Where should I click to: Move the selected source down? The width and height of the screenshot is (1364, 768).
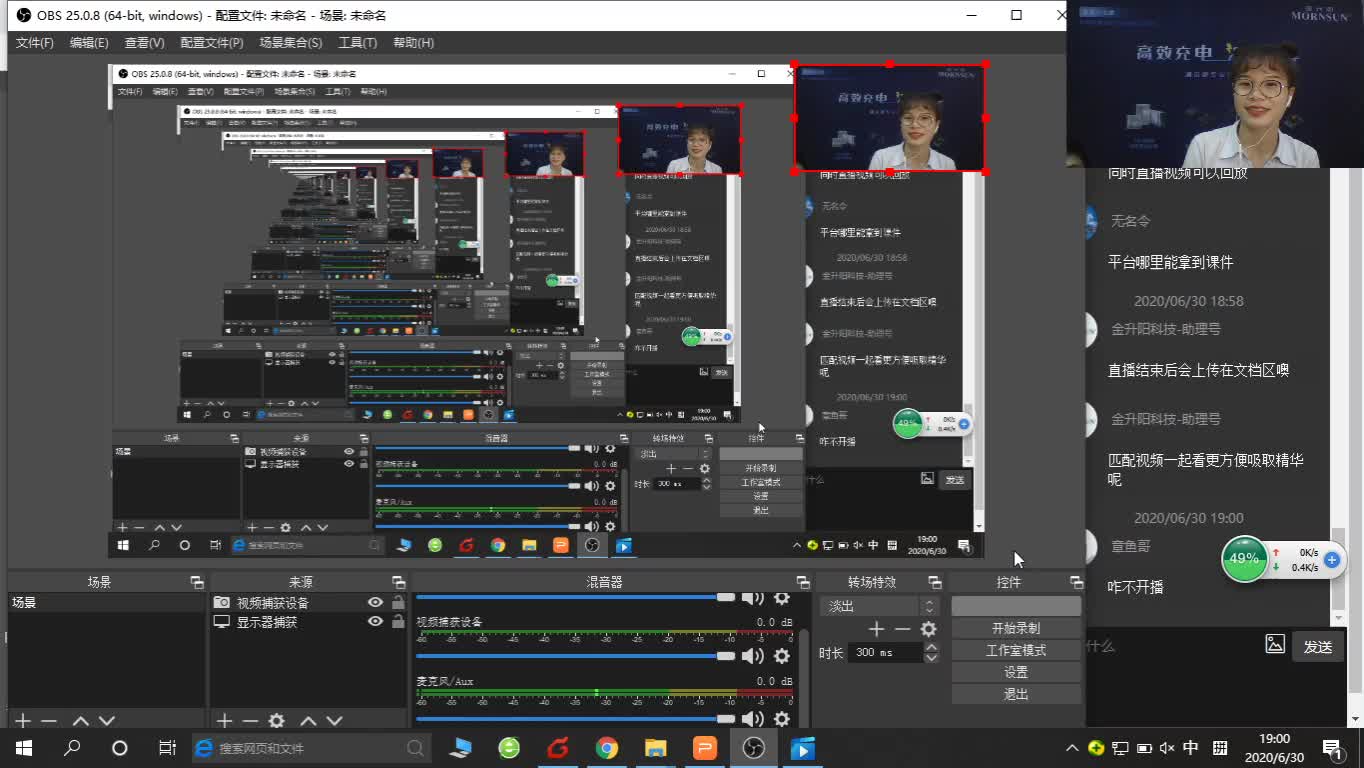click(334, 720)
